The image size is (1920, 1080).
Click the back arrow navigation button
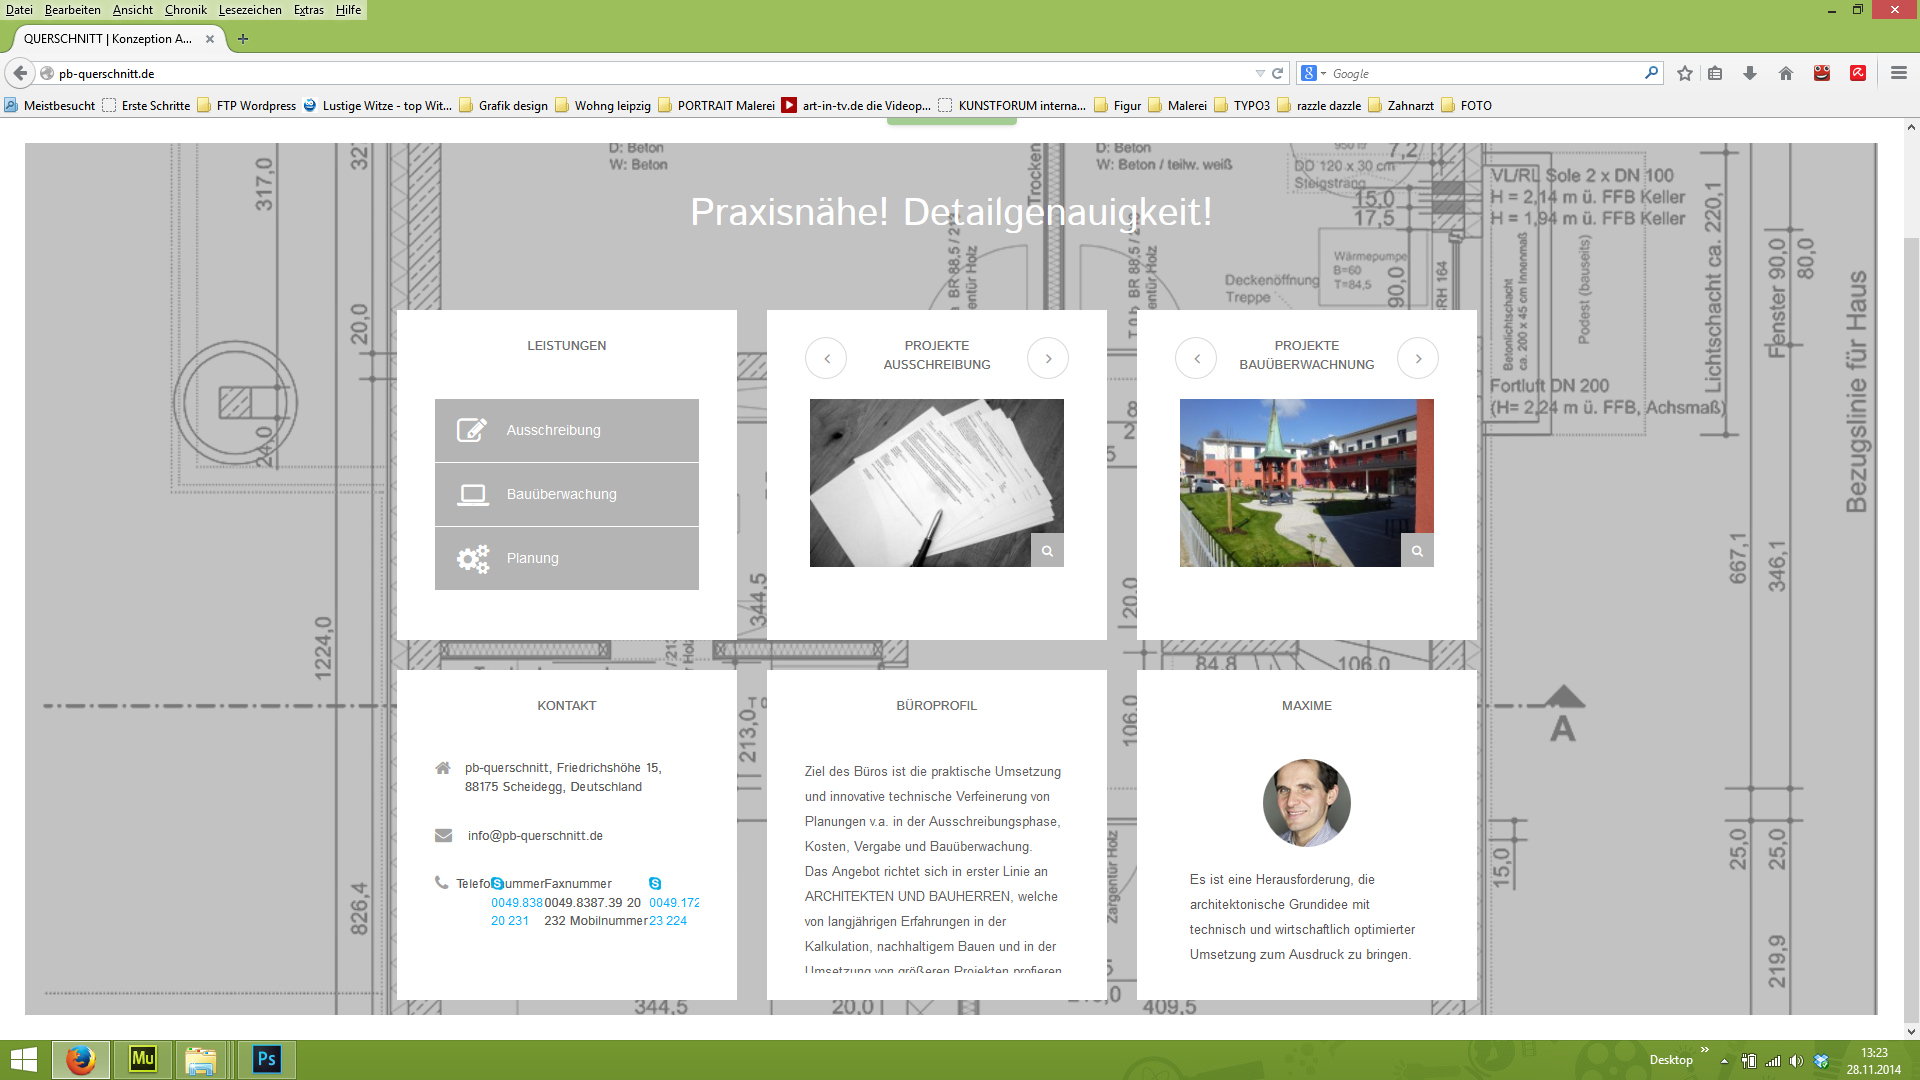(20, 73)
